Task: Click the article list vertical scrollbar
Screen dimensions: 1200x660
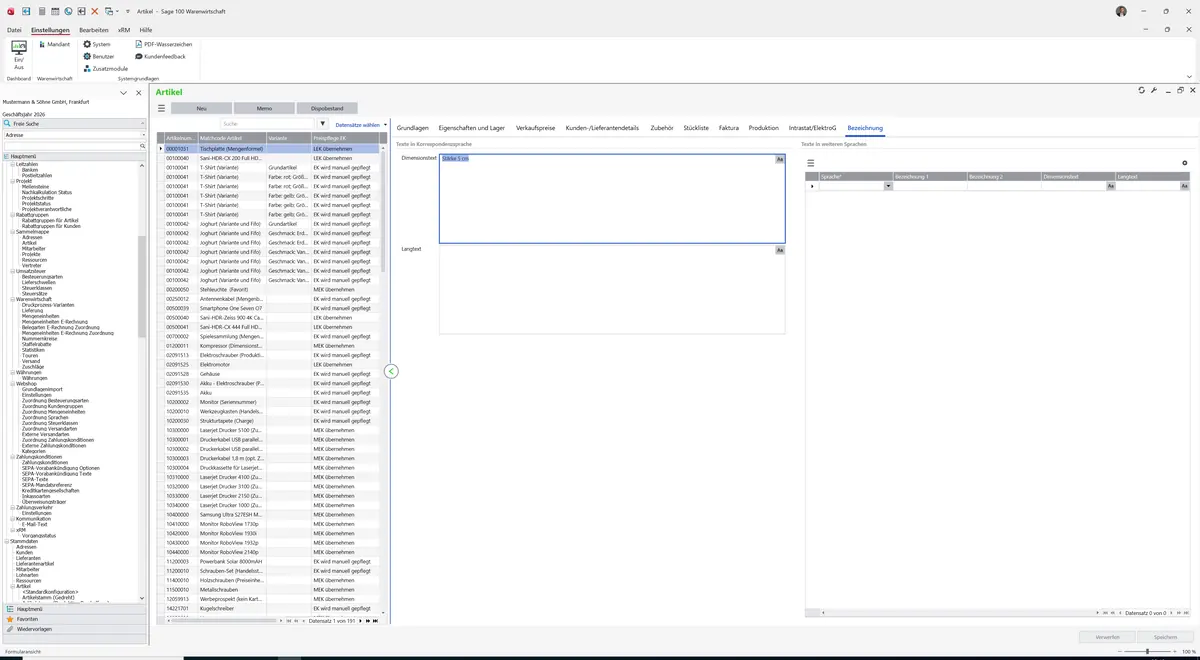Action: (382, 210)
